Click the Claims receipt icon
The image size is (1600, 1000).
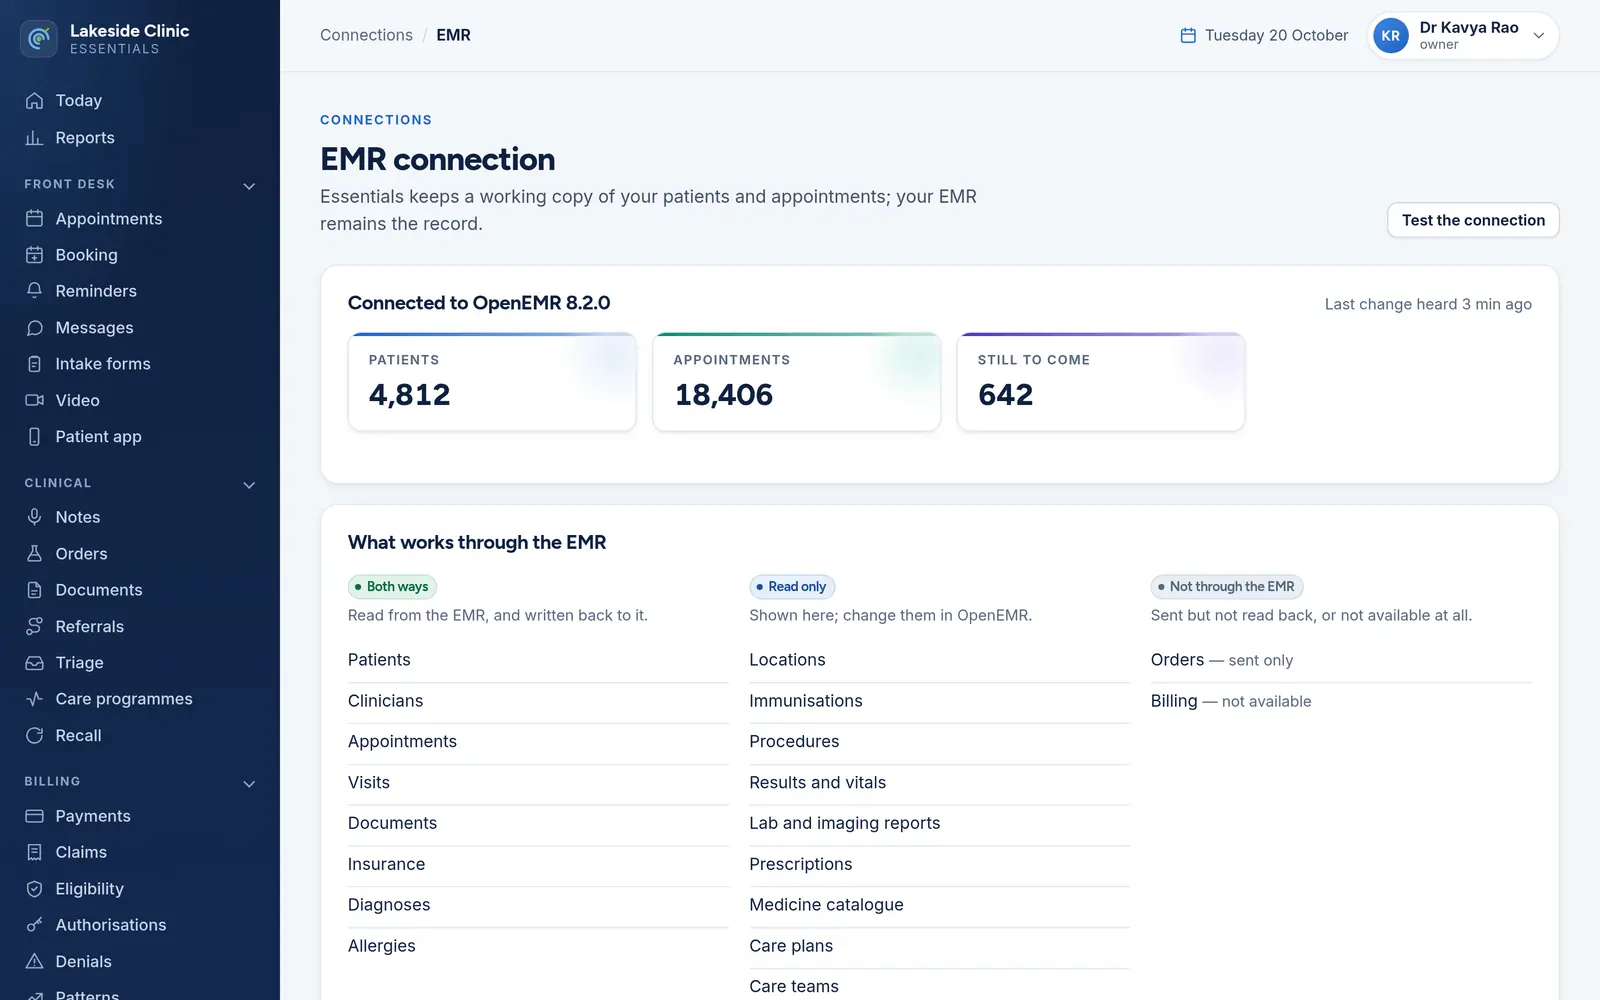34,852
